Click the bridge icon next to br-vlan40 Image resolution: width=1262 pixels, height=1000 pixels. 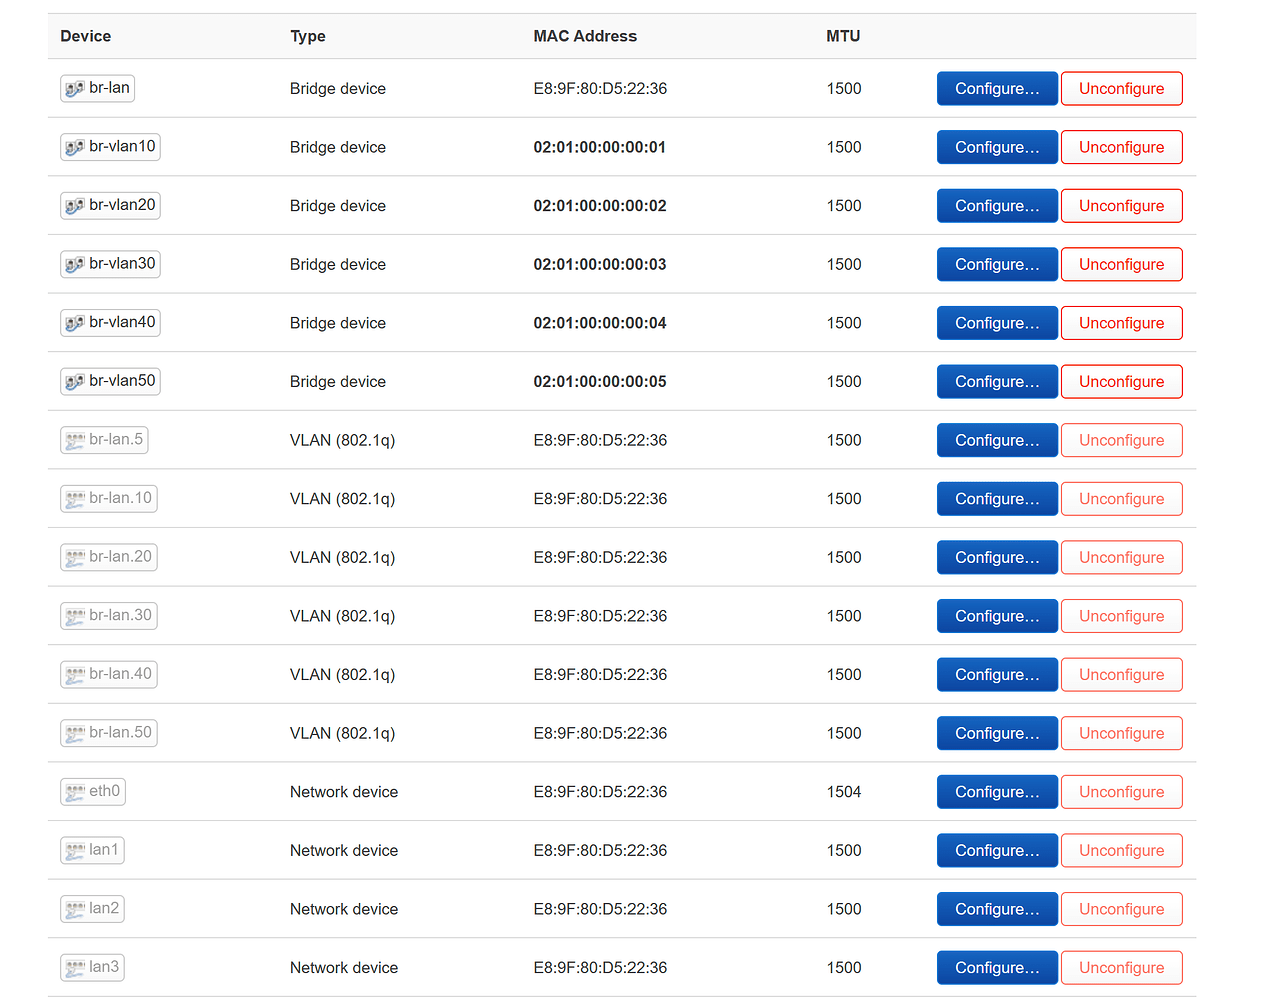click(73, 322)
